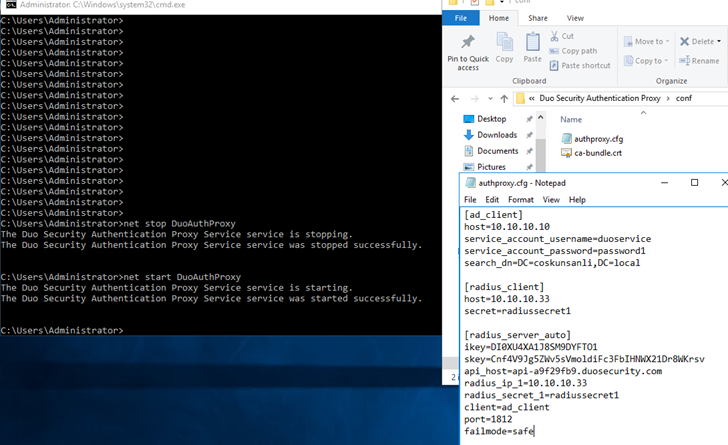This screenshot has width=728, height=445.
Task: Click Paste shortcut in ribbon
Action: (x=580, y=65)
